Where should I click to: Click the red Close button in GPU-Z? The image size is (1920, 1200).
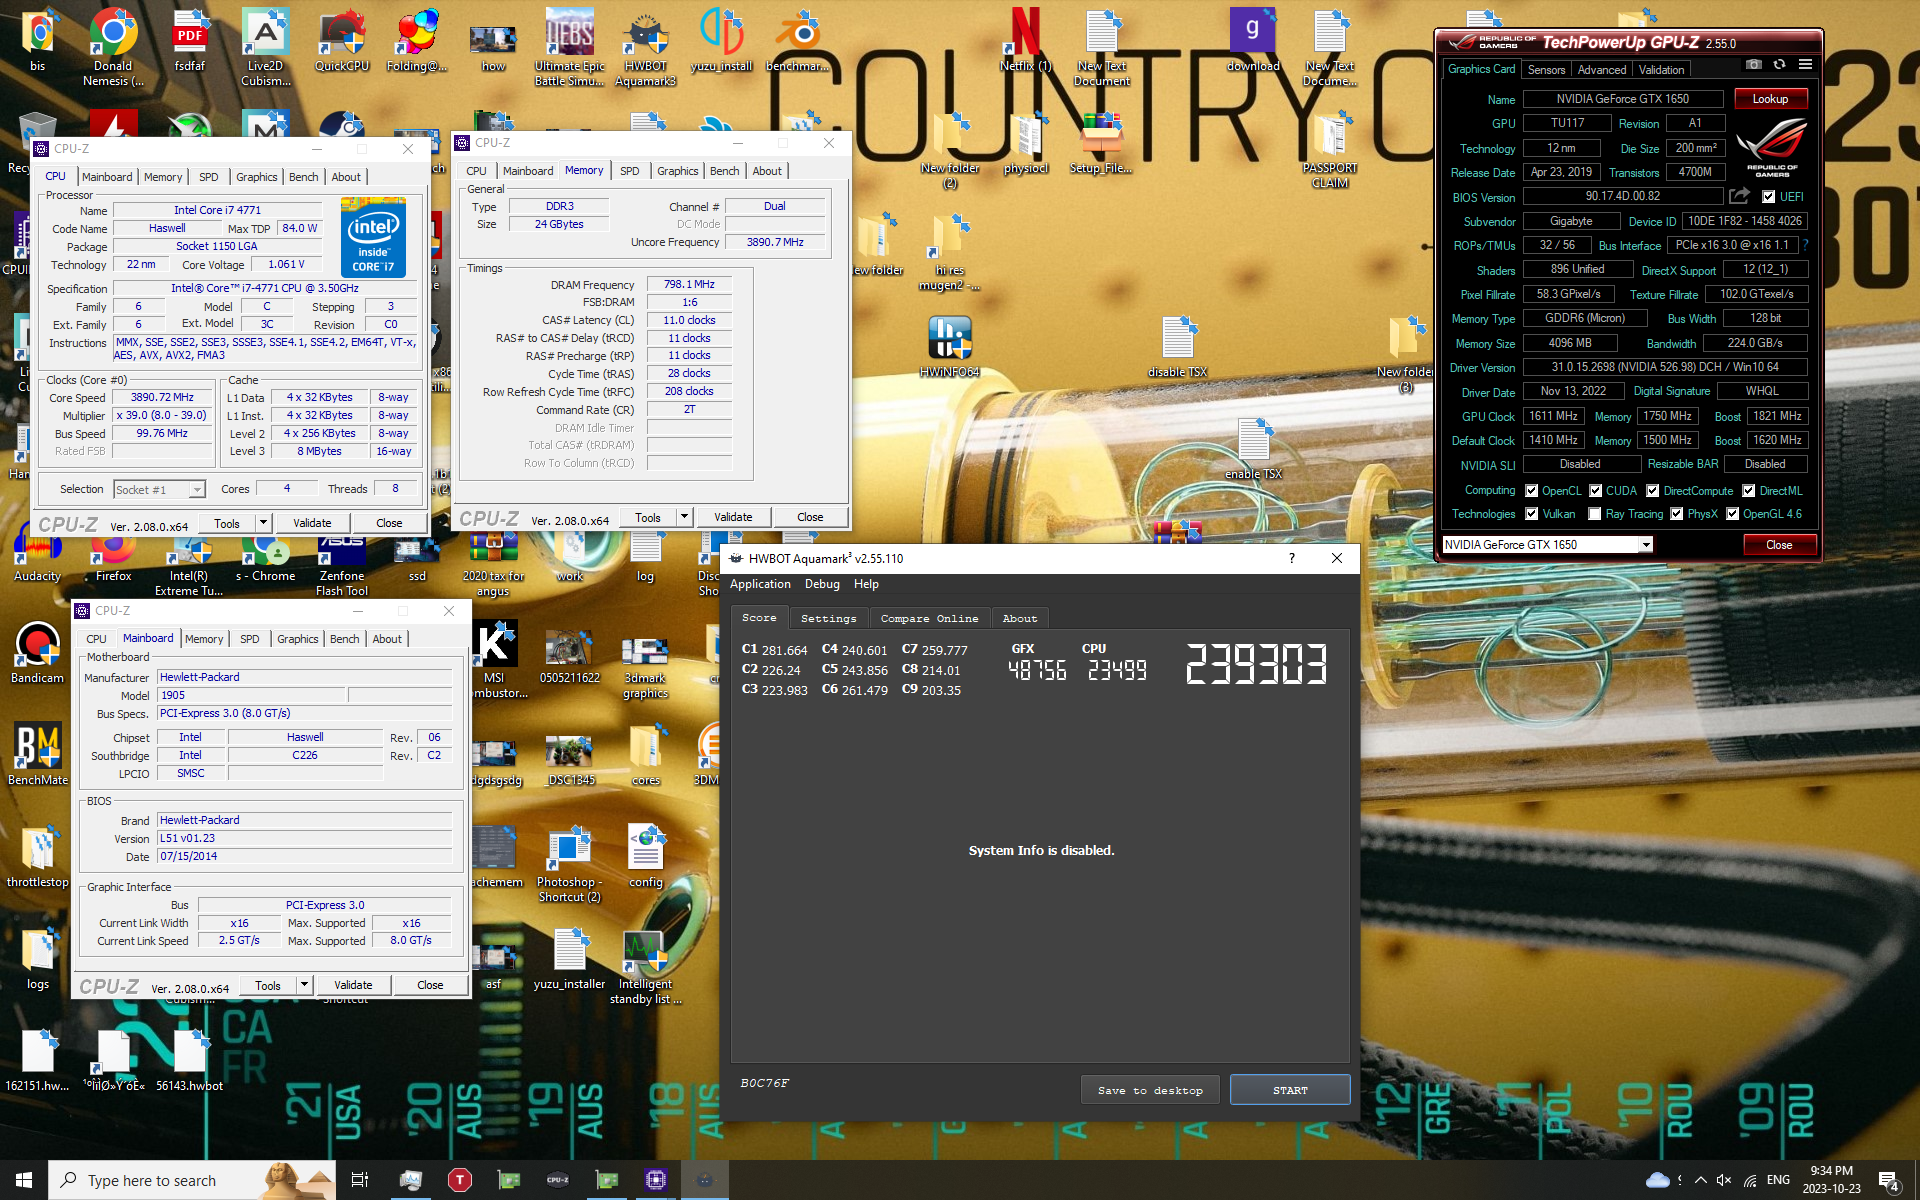pos(1779,545)
